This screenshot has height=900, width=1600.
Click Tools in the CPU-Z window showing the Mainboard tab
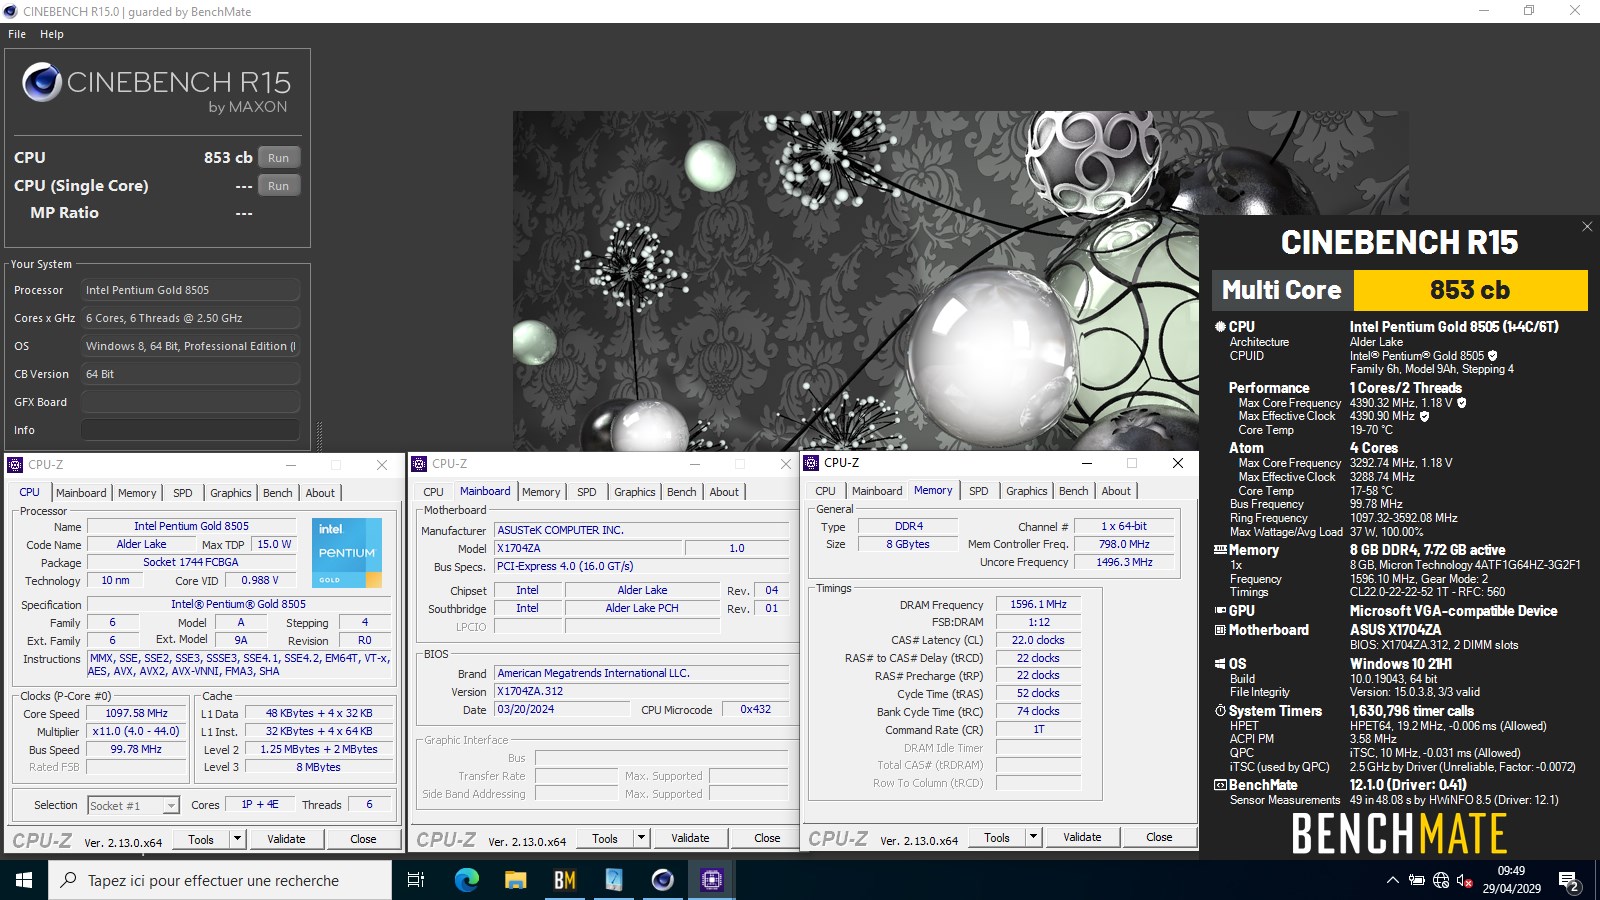[605, 838]
